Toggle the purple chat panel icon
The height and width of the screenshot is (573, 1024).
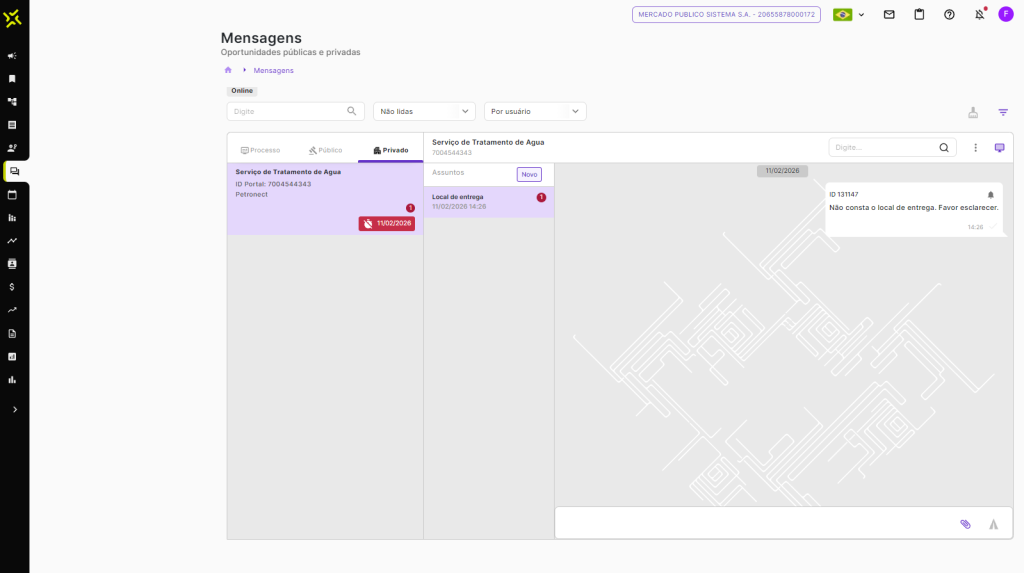tap(999, 148)
